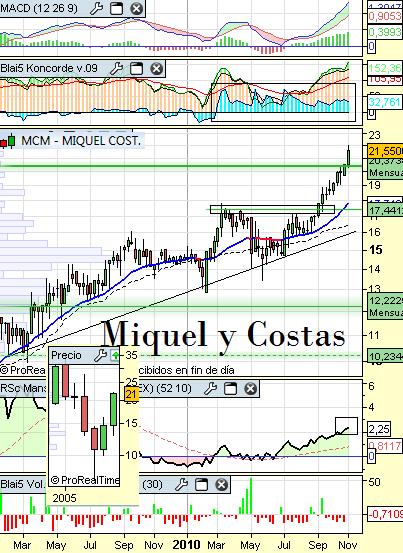Close the MACD indicator panel

tap(136, 8)
